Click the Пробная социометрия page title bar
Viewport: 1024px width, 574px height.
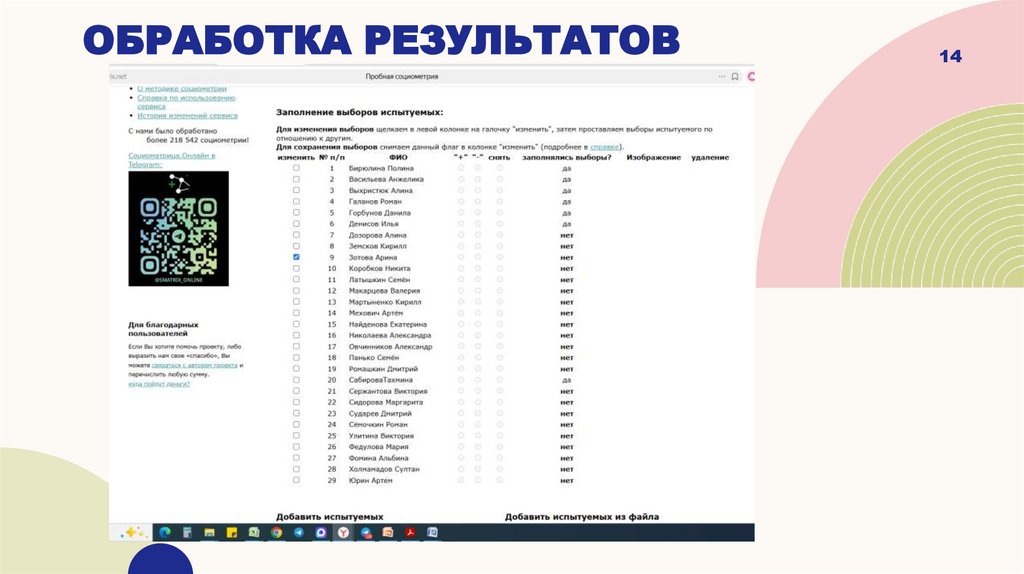pyautogui.click(x=402, y=76)
